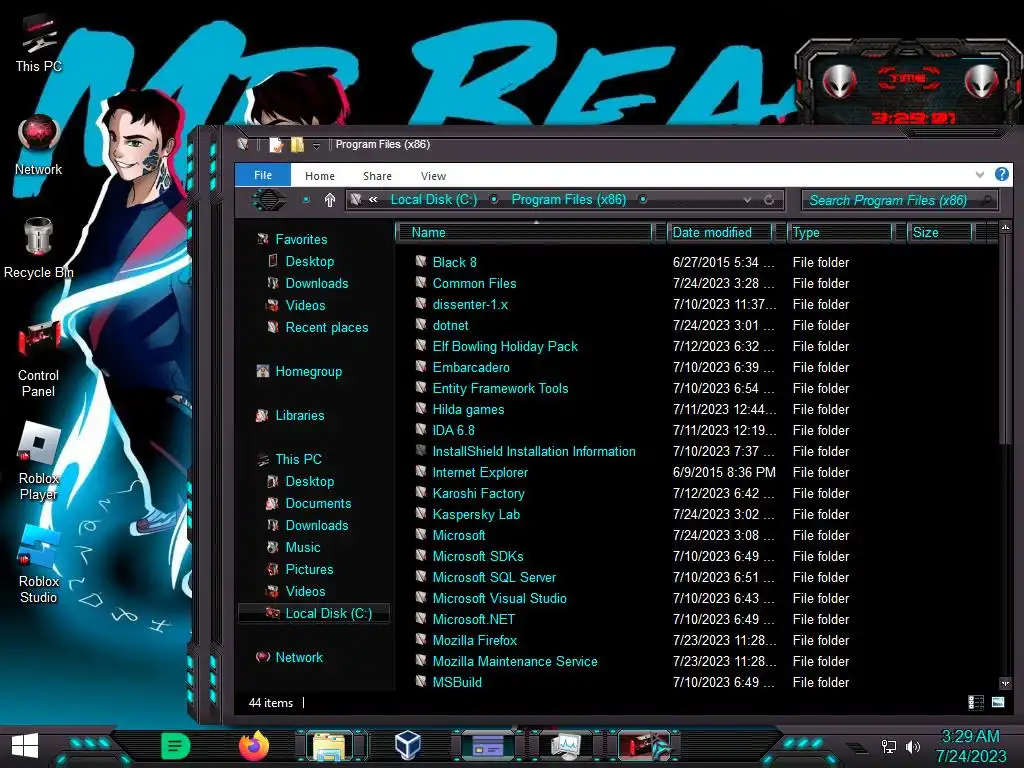Select Favorites in navigation pane

tap(301, 239)
